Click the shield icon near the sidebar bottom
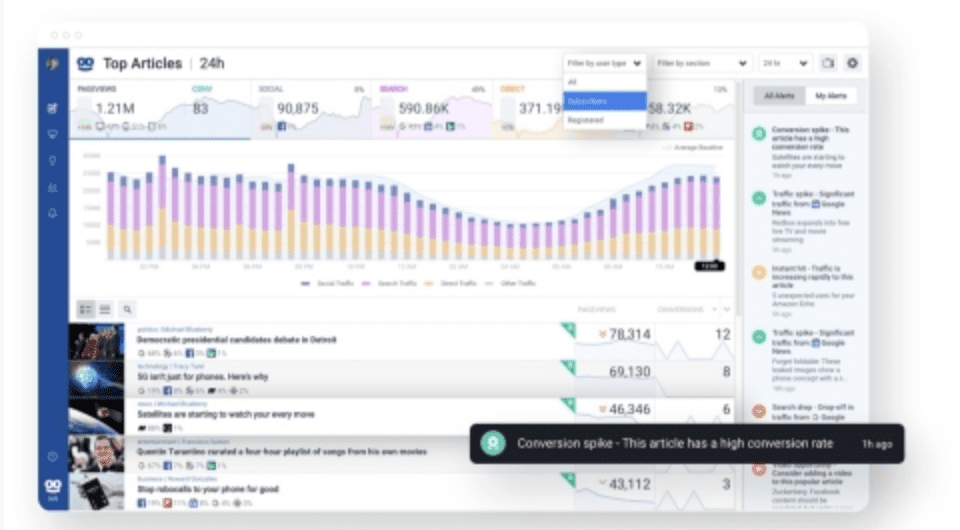 click(53, 457)
